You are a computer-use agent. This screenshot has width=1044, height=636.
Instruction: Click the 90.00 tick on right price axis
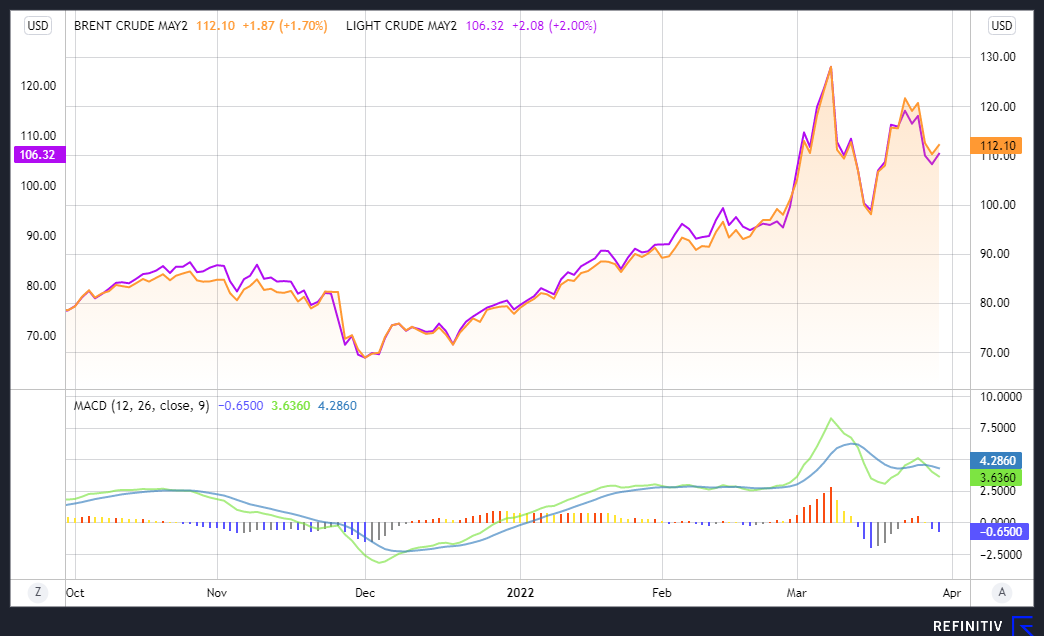(995, 254)
